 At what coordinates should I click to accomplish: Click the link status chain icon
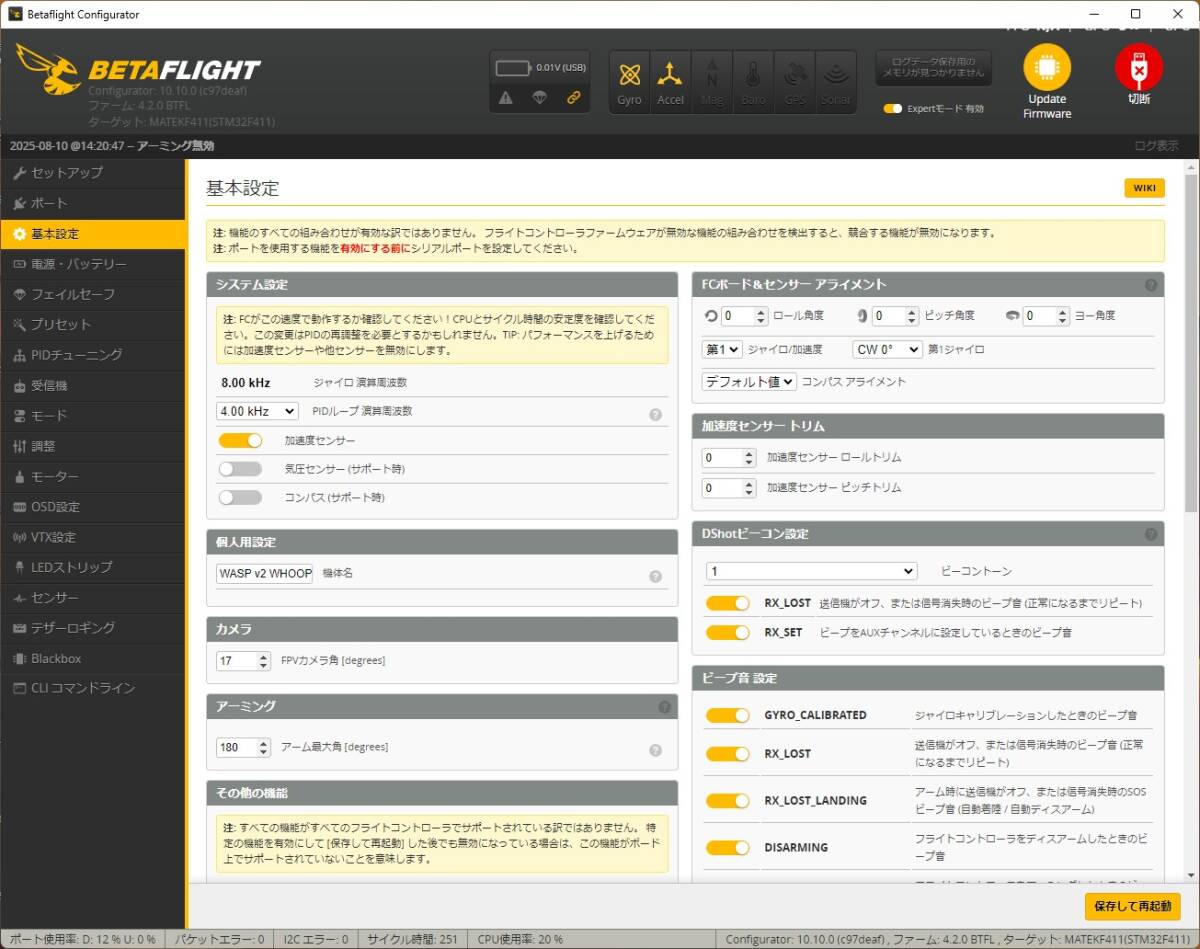coord(574,97)
